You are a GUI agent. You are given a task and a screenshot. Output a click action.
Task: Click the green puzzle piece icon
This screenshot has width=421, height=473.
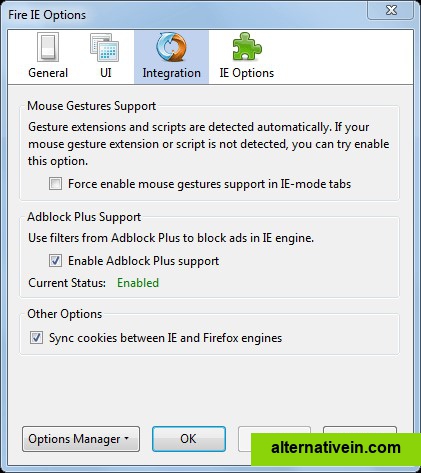point(247,47)
